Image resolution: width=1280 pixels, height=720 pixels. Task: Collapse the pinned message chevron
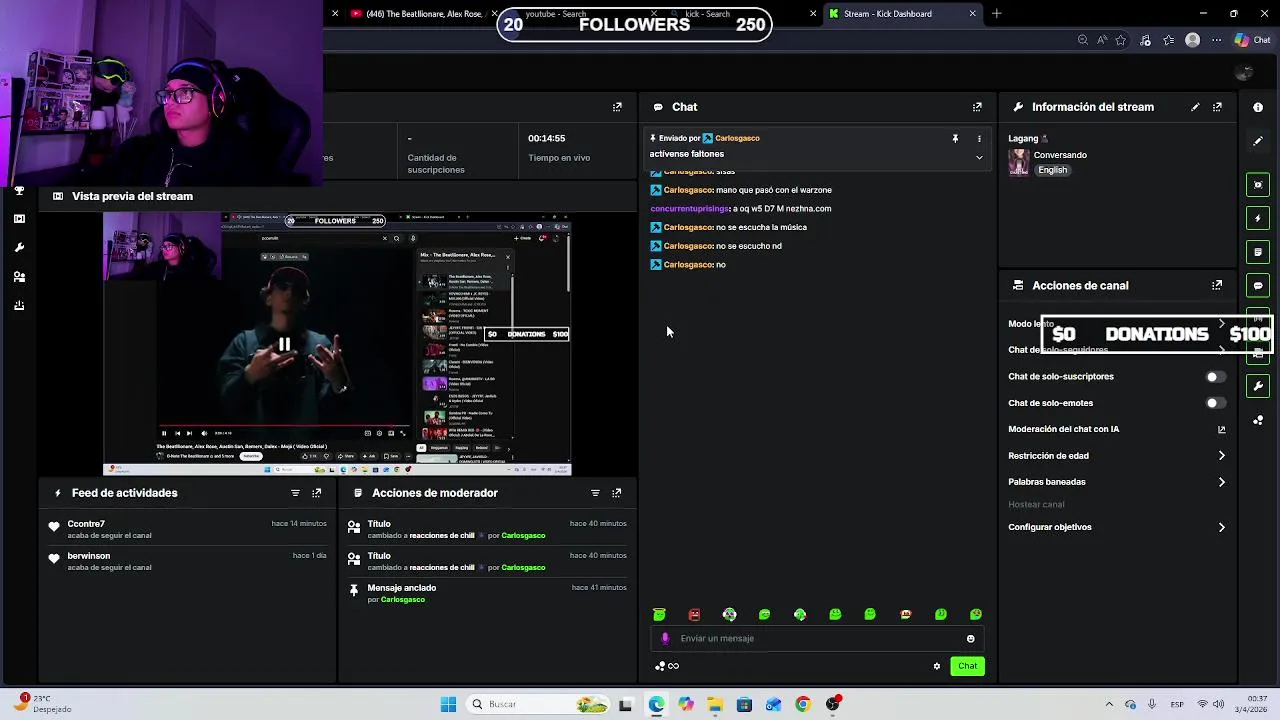pos(979,157)
